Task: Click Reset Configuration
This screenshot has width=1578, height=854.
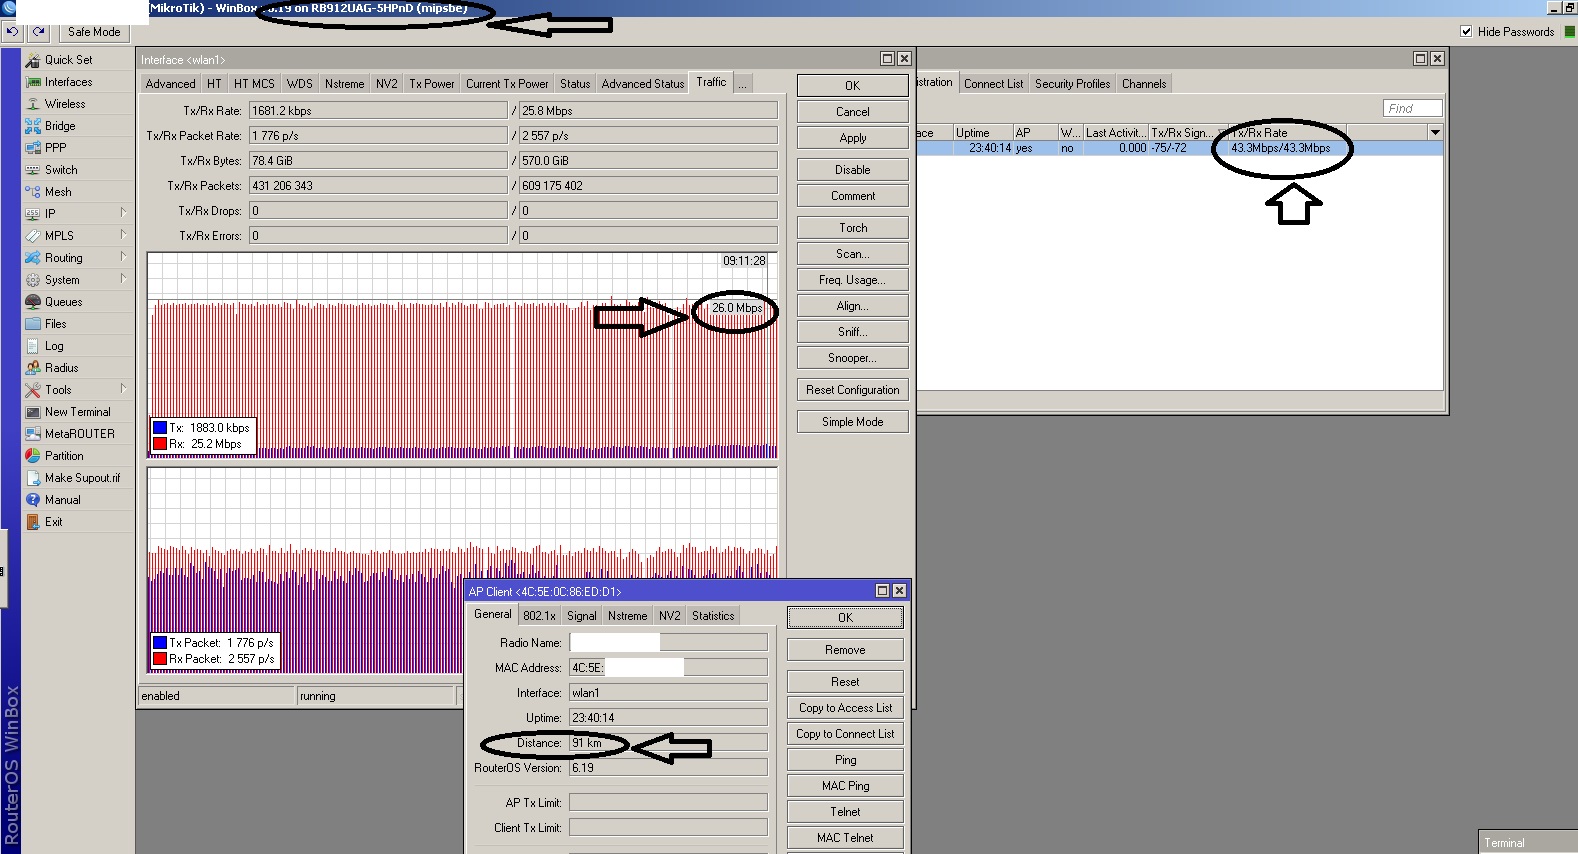Action: [852, 390]
